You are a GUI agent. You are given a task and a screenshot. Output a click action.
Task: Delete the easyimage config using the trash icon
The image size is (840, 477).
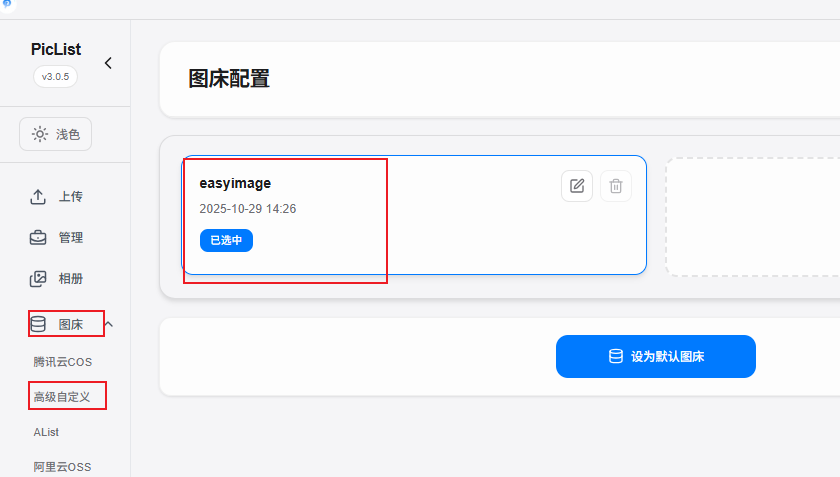click(x=616, y=186)
